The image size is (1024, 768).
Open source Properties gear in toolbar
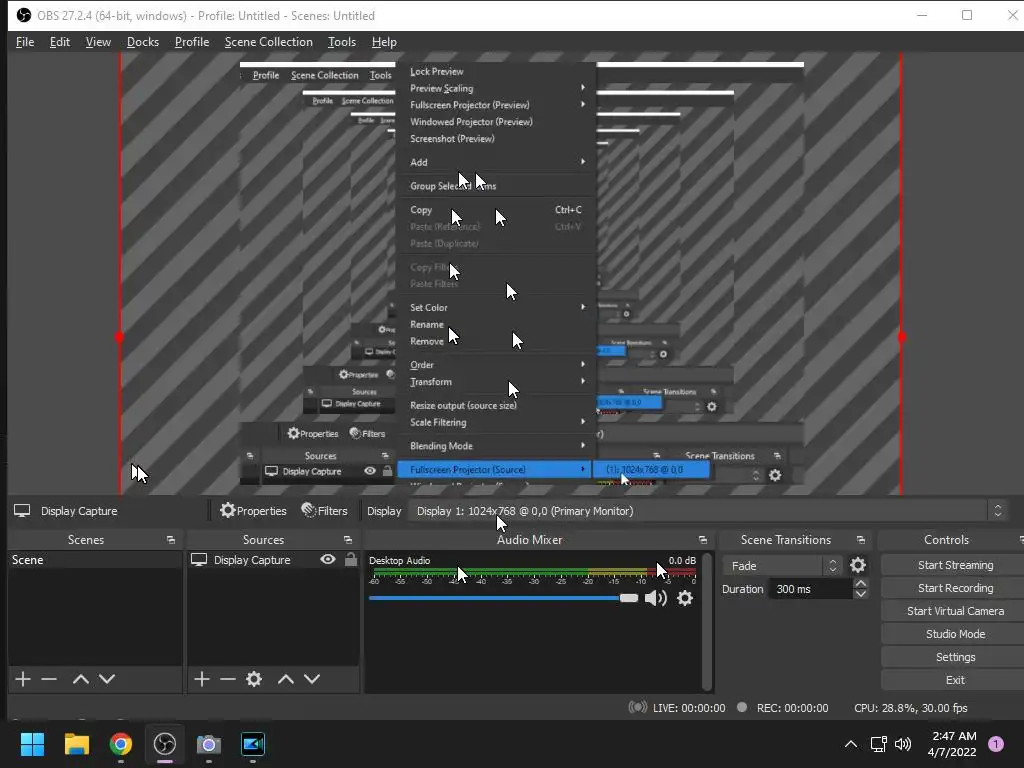(253, 511)
